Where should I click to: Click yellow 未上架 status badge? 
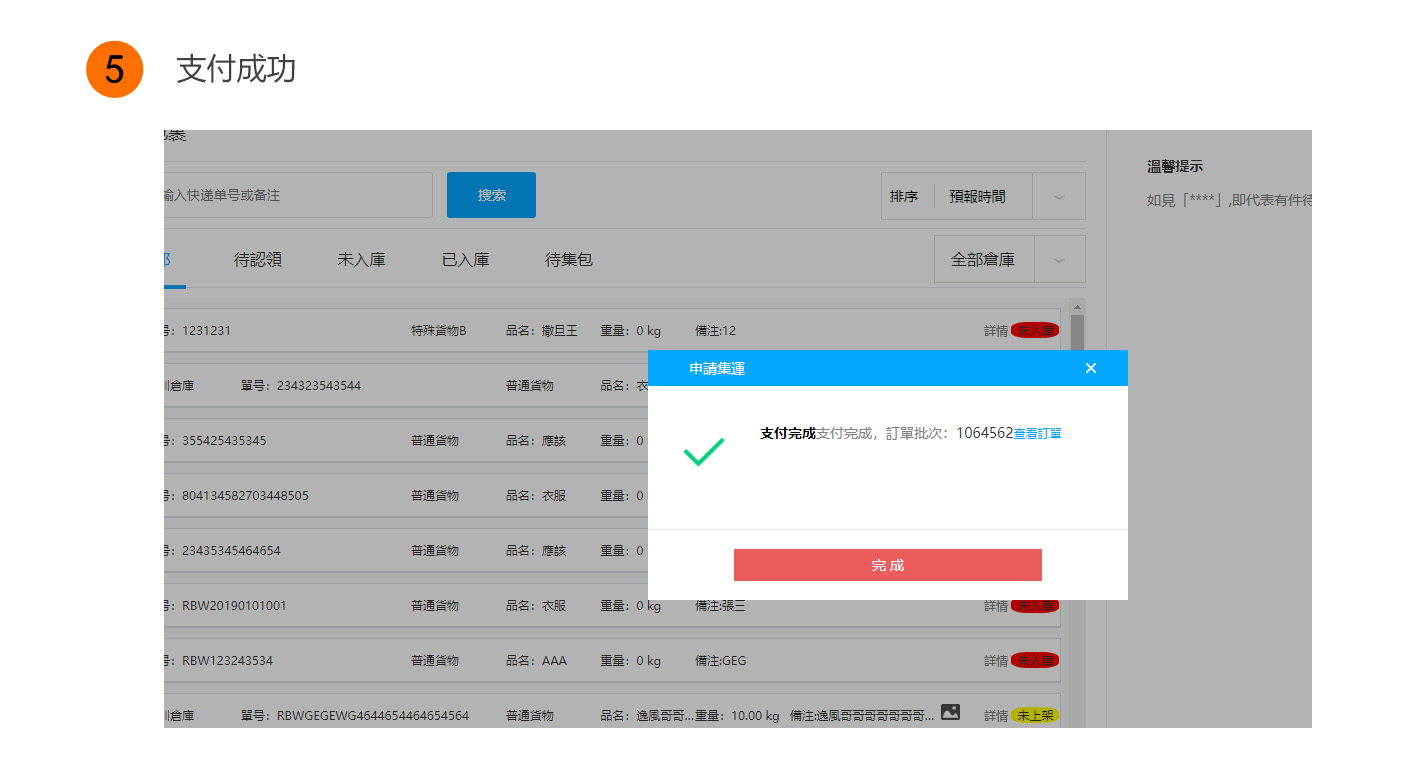(x=1034, y=715)
